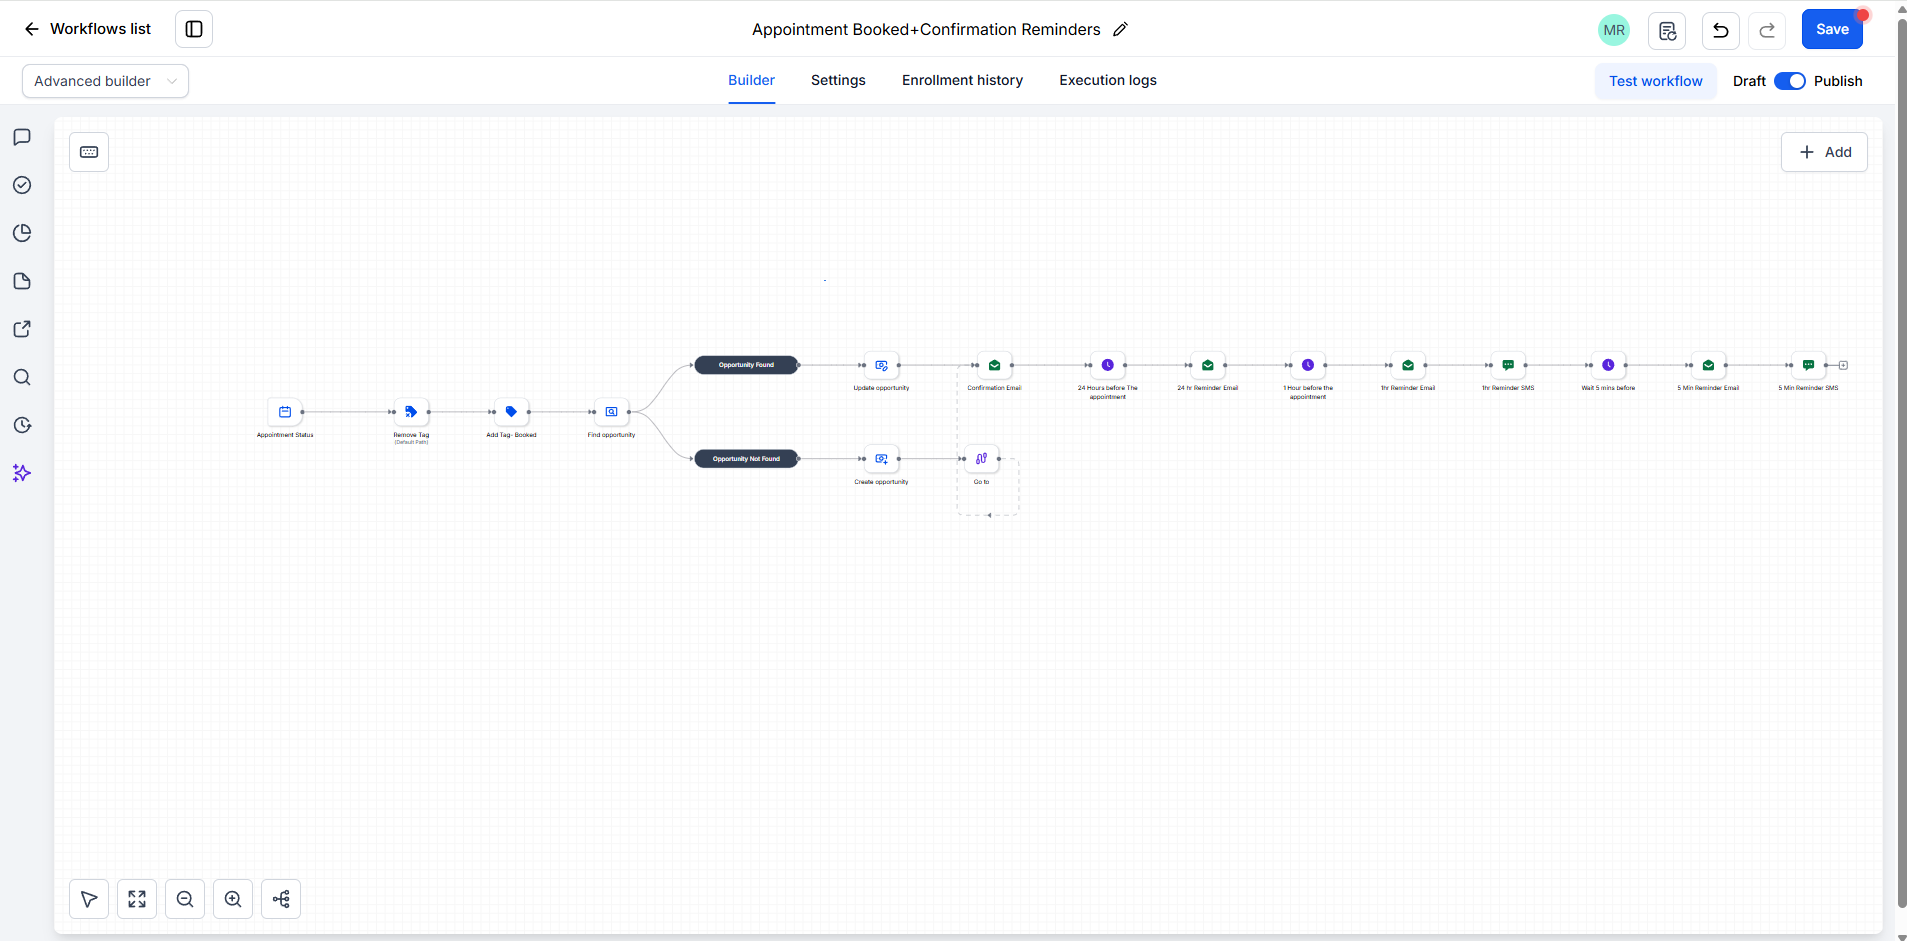Viewport: 1907px width, 941px height.
Task: Add a step after 5 Min Reminder SMS
Action: coord(1843,365)
